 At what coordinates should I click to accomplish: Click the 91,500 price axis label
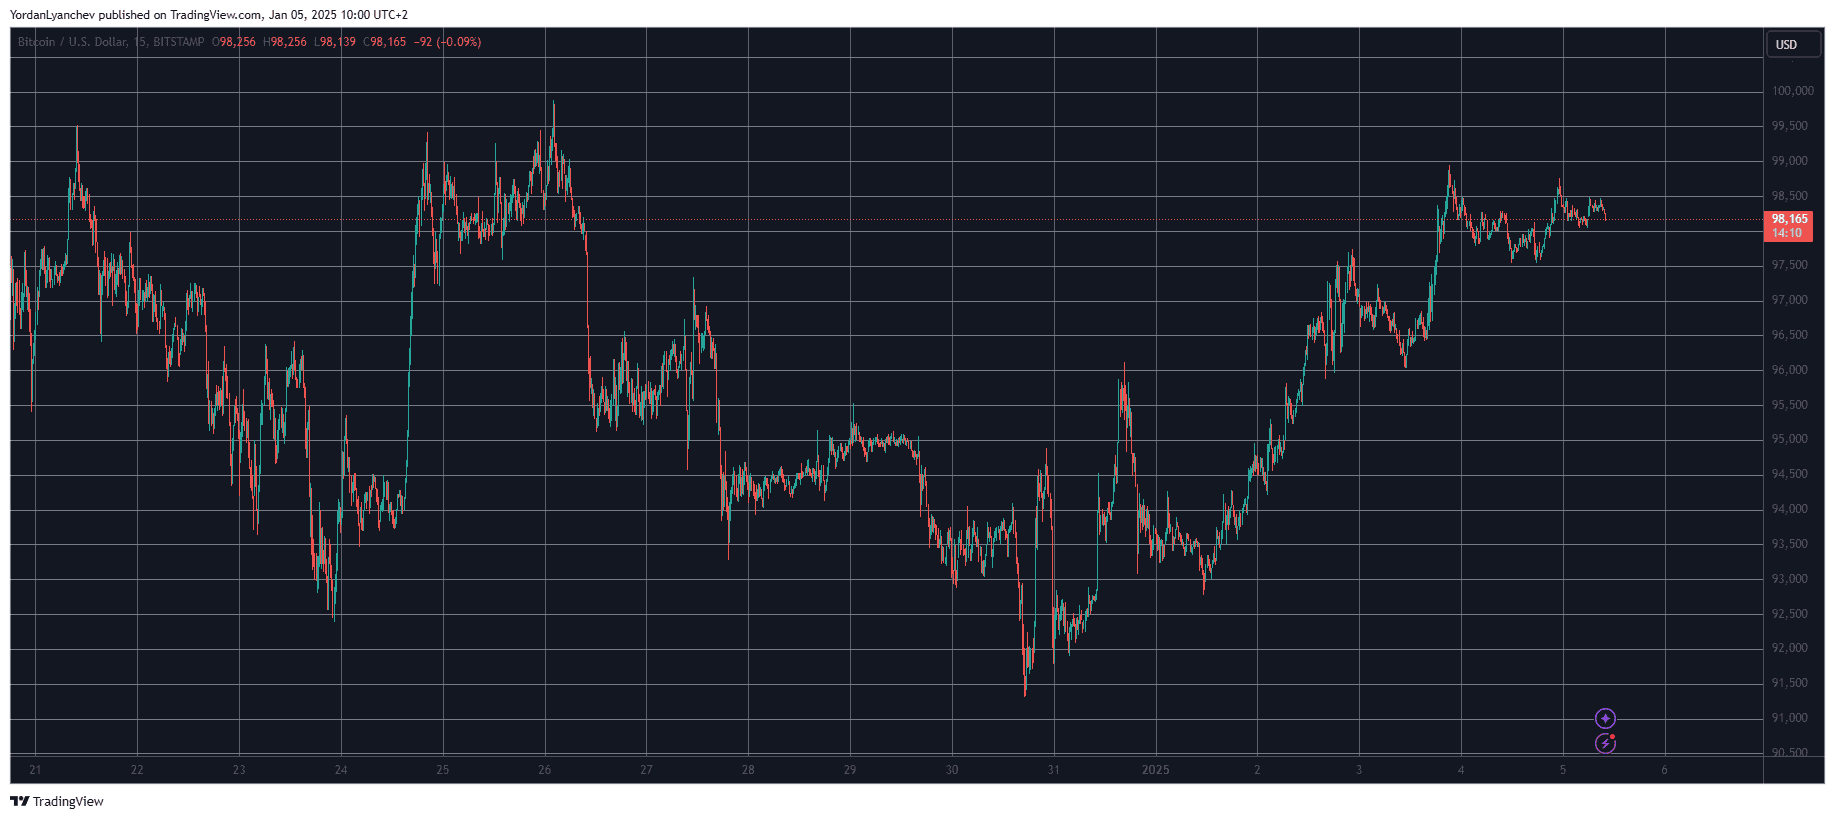pyautogui.click(x=1789, y=683)
